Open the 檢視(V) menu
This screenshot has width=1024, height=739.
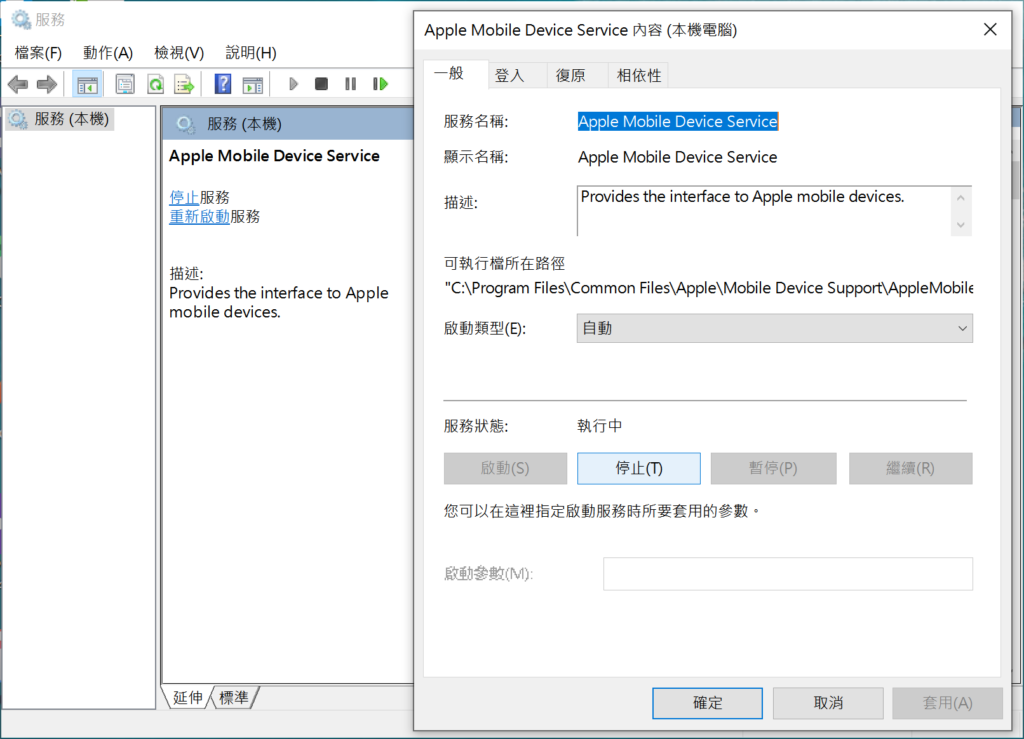(179, 53)
